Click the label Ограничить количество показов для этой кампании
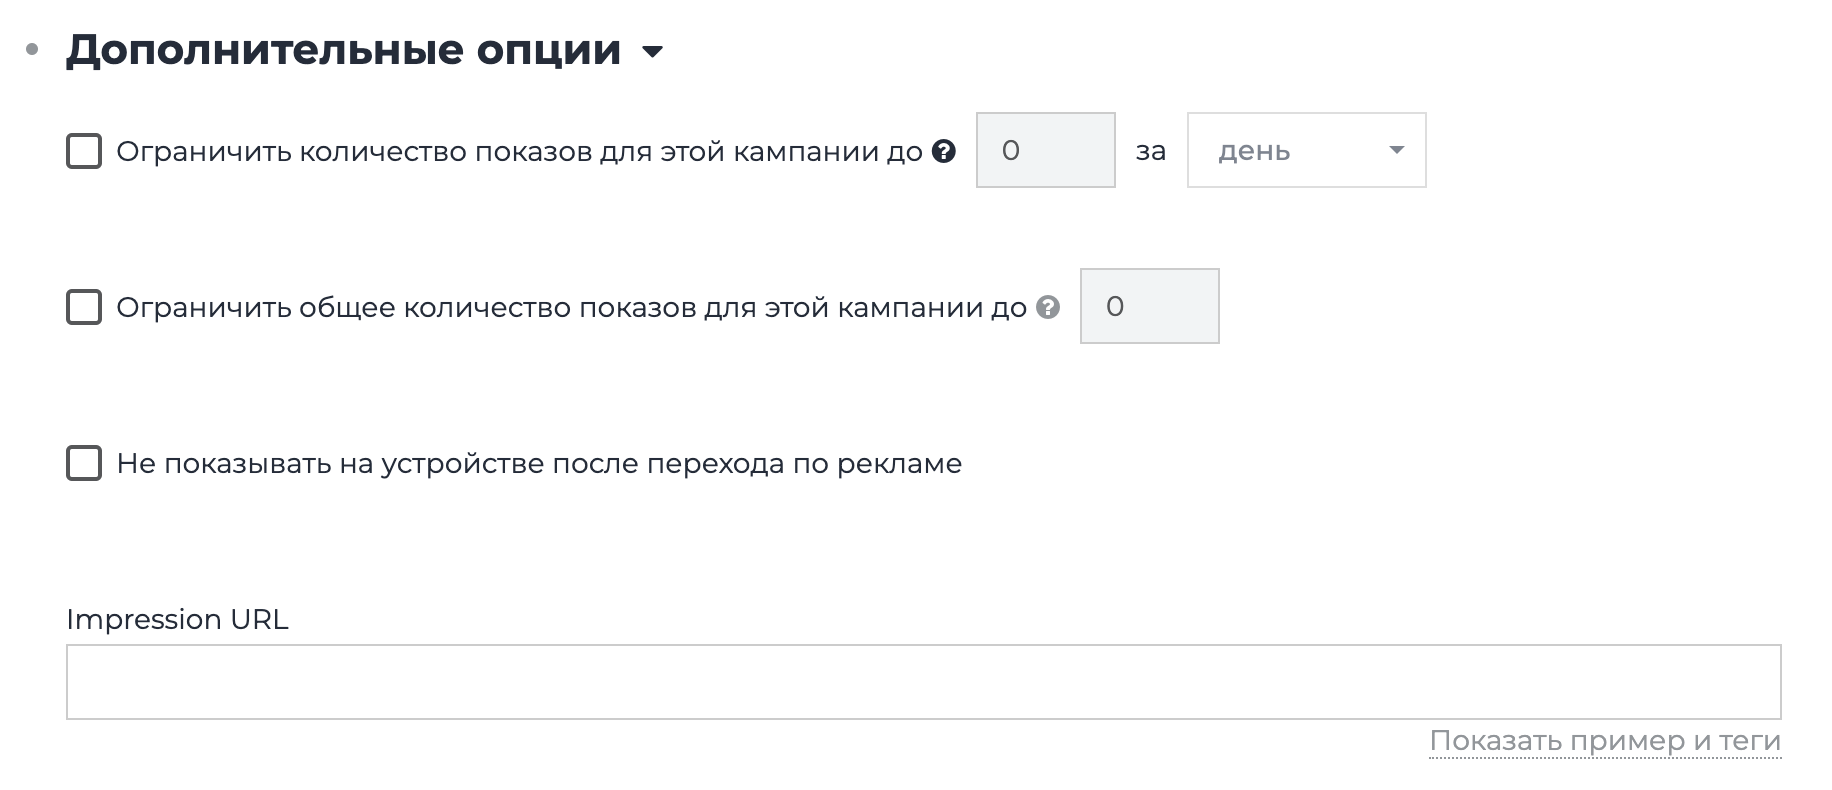 [x=519, y=152]
